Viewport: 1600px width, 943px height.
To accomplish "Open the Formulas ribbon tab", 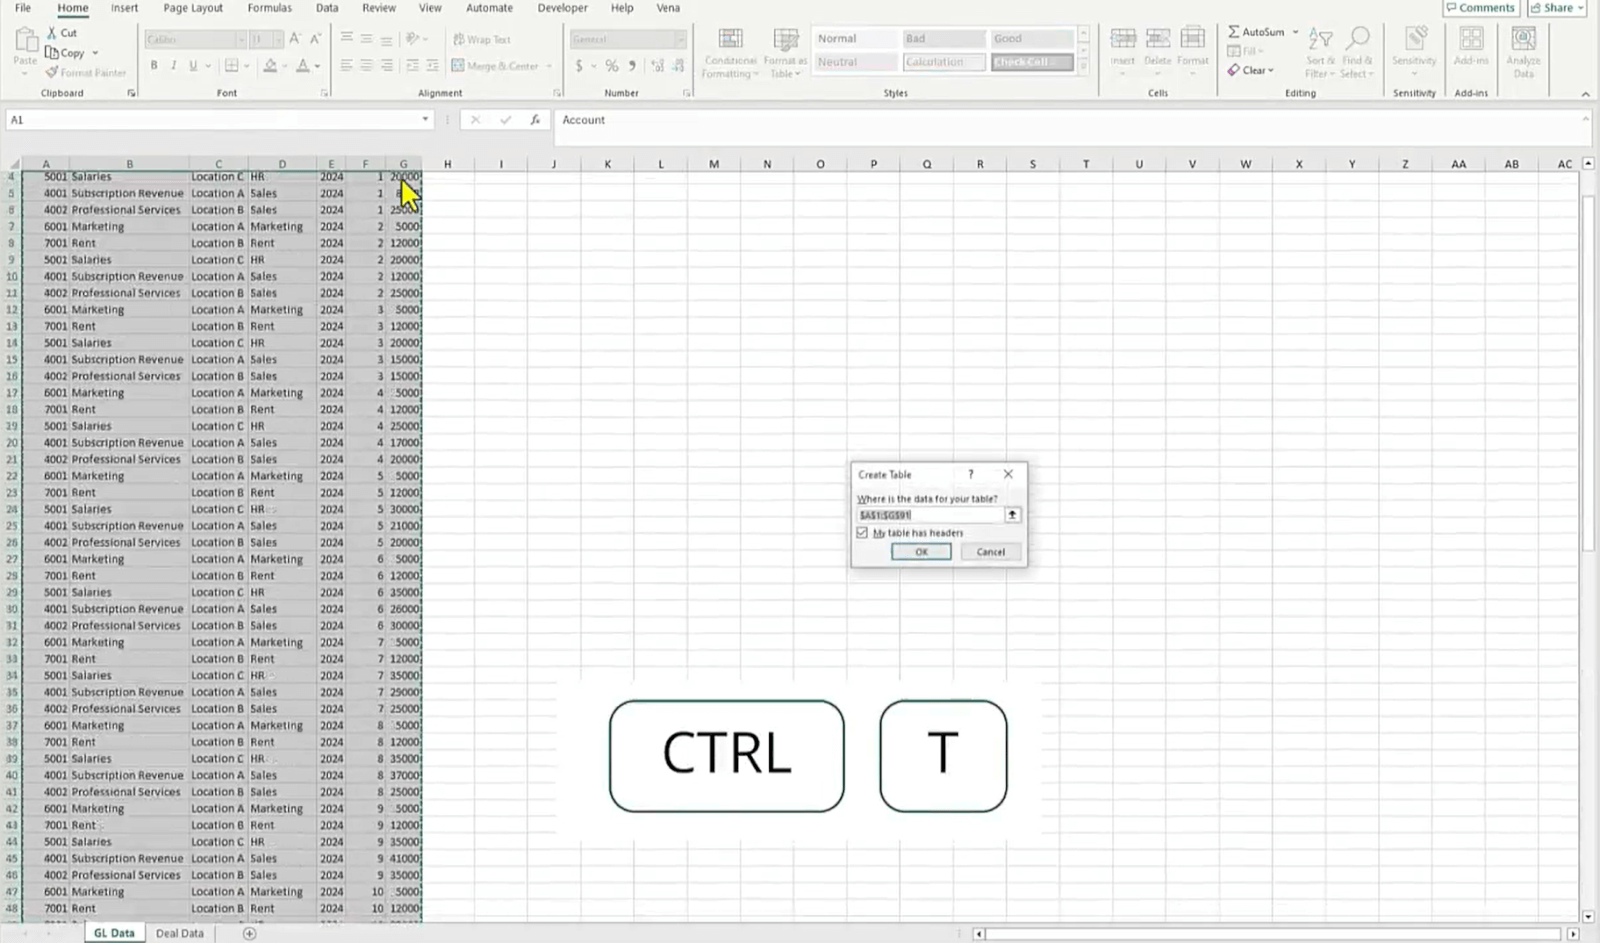I will click(x=268, y=8).
